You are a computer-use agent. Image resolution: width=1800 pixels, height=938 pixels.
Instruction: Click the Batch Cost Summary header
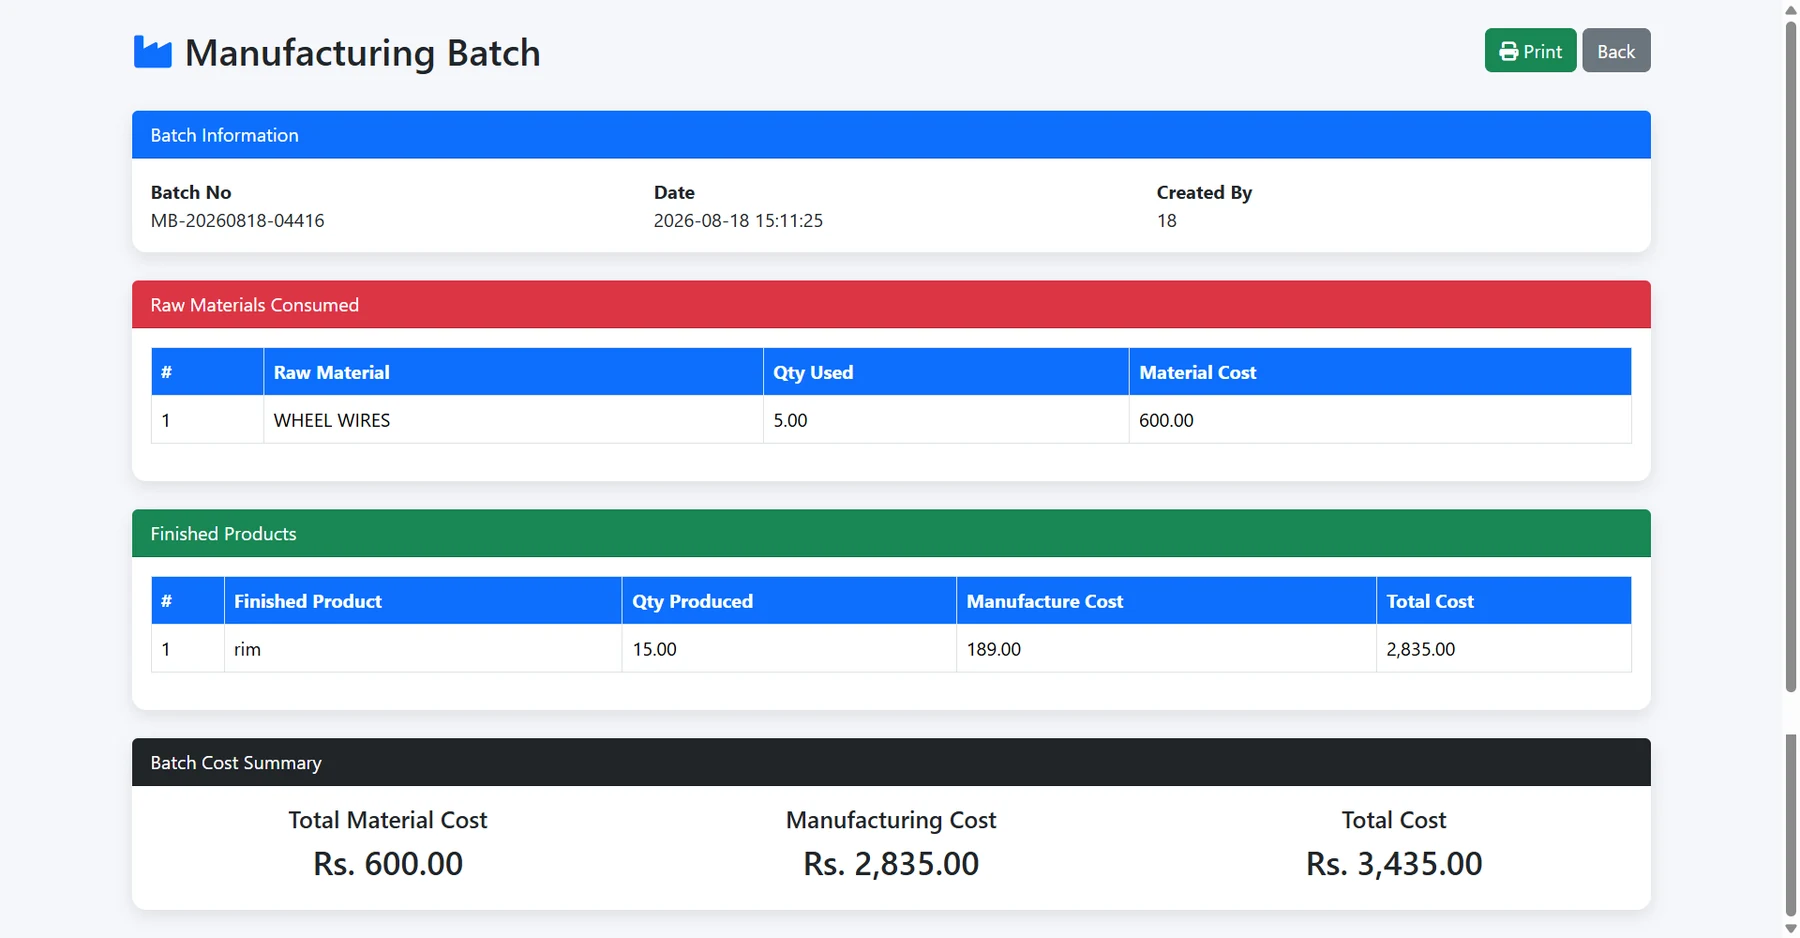coord(891,763)
